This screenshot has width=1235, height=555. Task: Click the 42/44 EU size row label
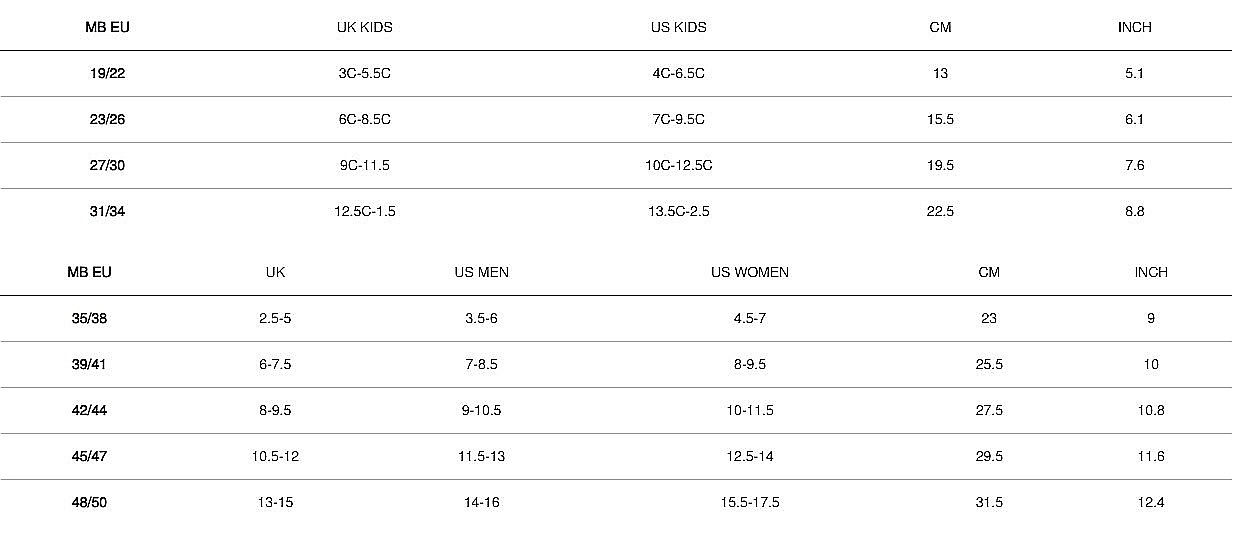point(89,410)
